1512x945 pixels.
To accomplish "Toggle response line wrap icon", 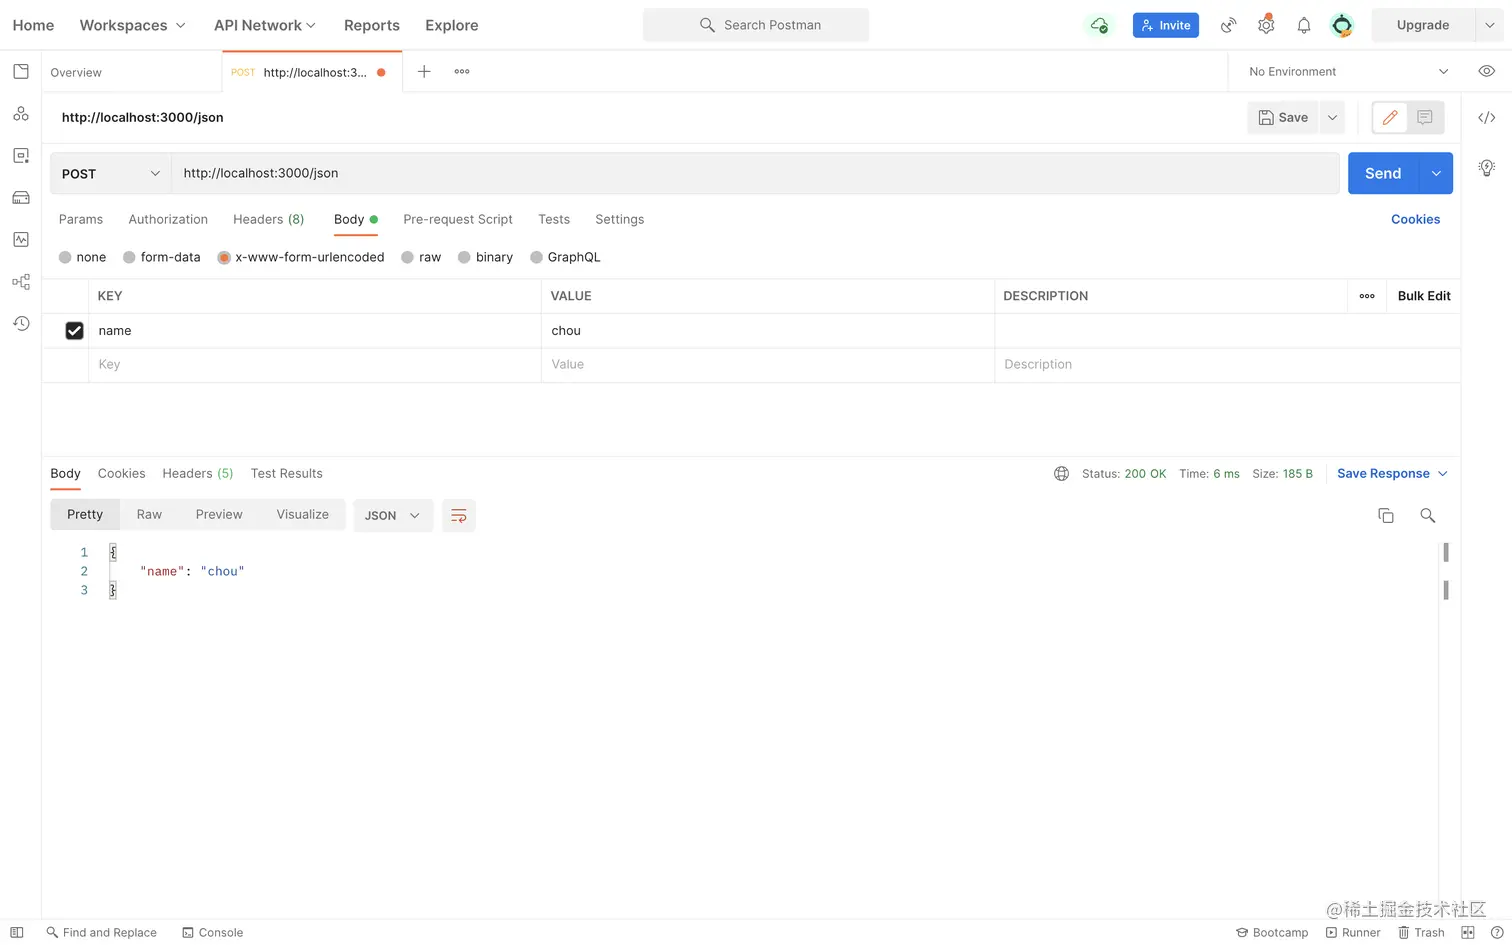I will coord(459,515).
